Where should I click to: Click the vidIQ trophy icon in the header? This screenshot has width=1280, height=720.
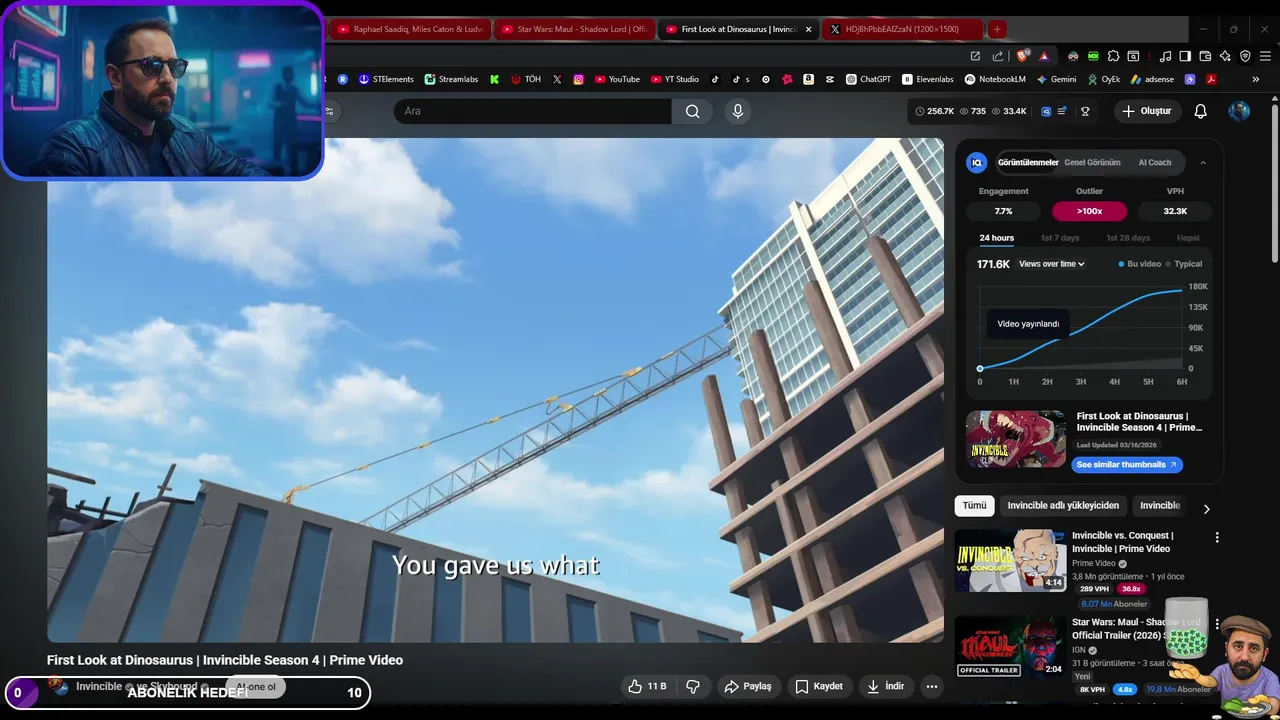coord(1085,111)
